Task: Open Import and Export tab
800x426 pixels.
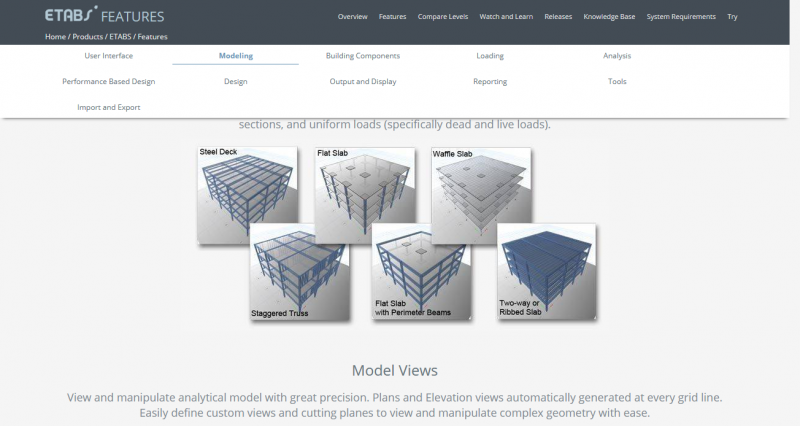Action: pos(109,107)
